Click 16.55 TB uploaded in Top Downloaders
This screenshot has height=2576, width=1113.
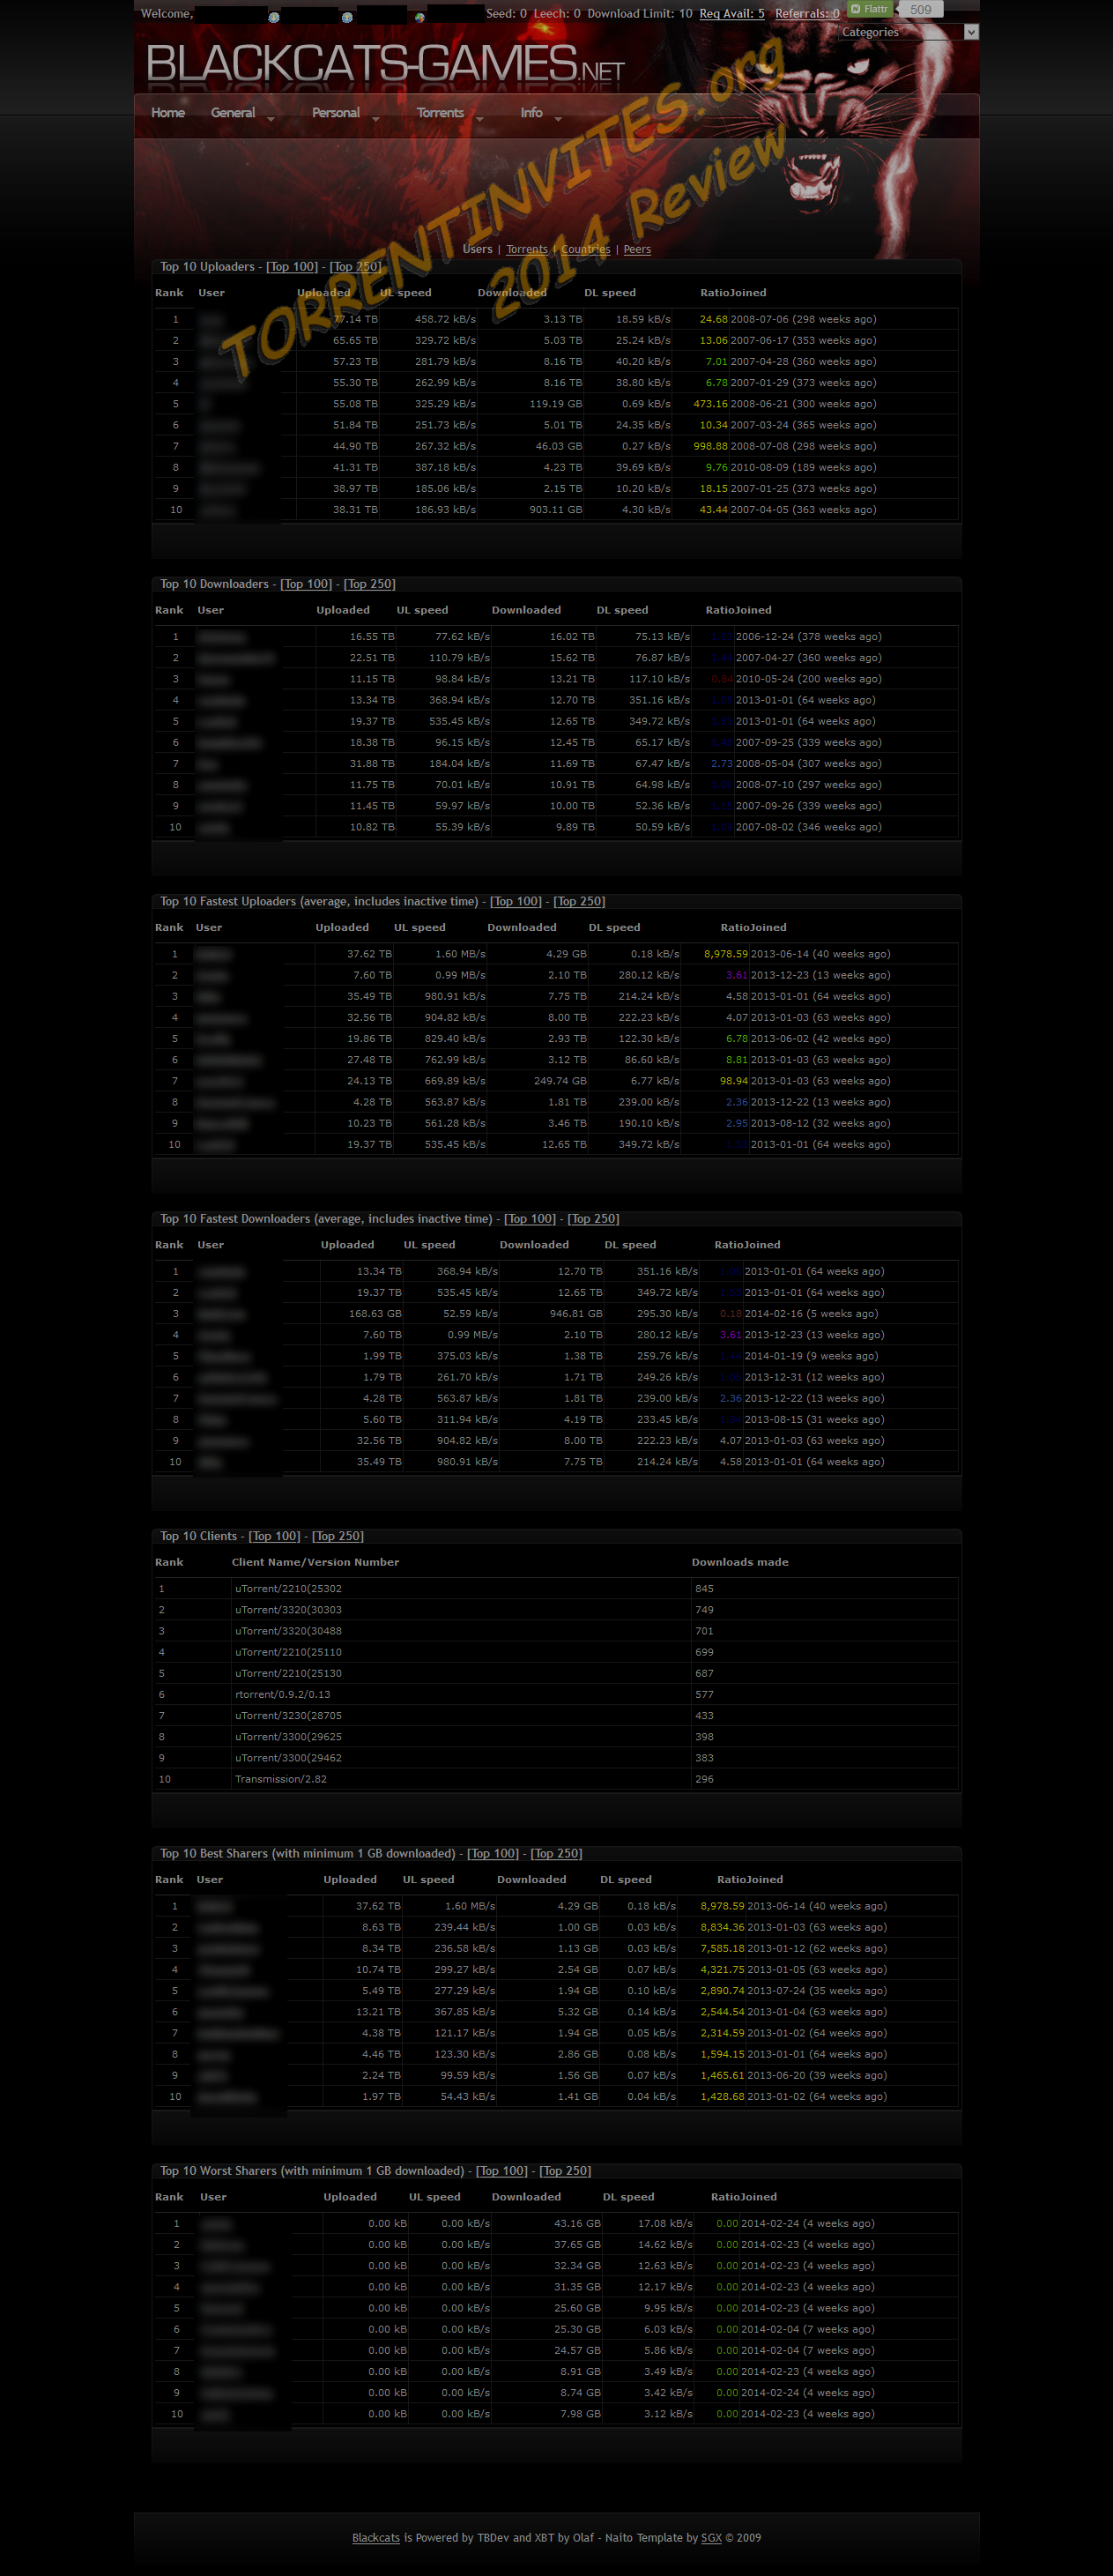371,637
